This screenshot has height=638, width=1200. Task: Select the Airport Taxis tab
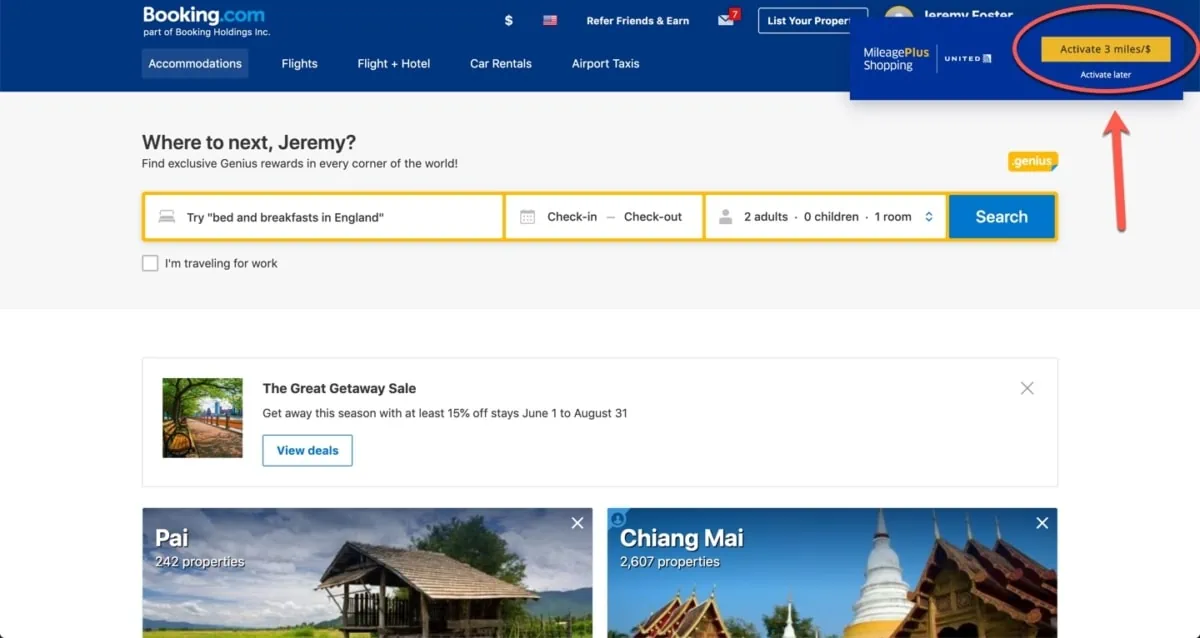(604, 63)
